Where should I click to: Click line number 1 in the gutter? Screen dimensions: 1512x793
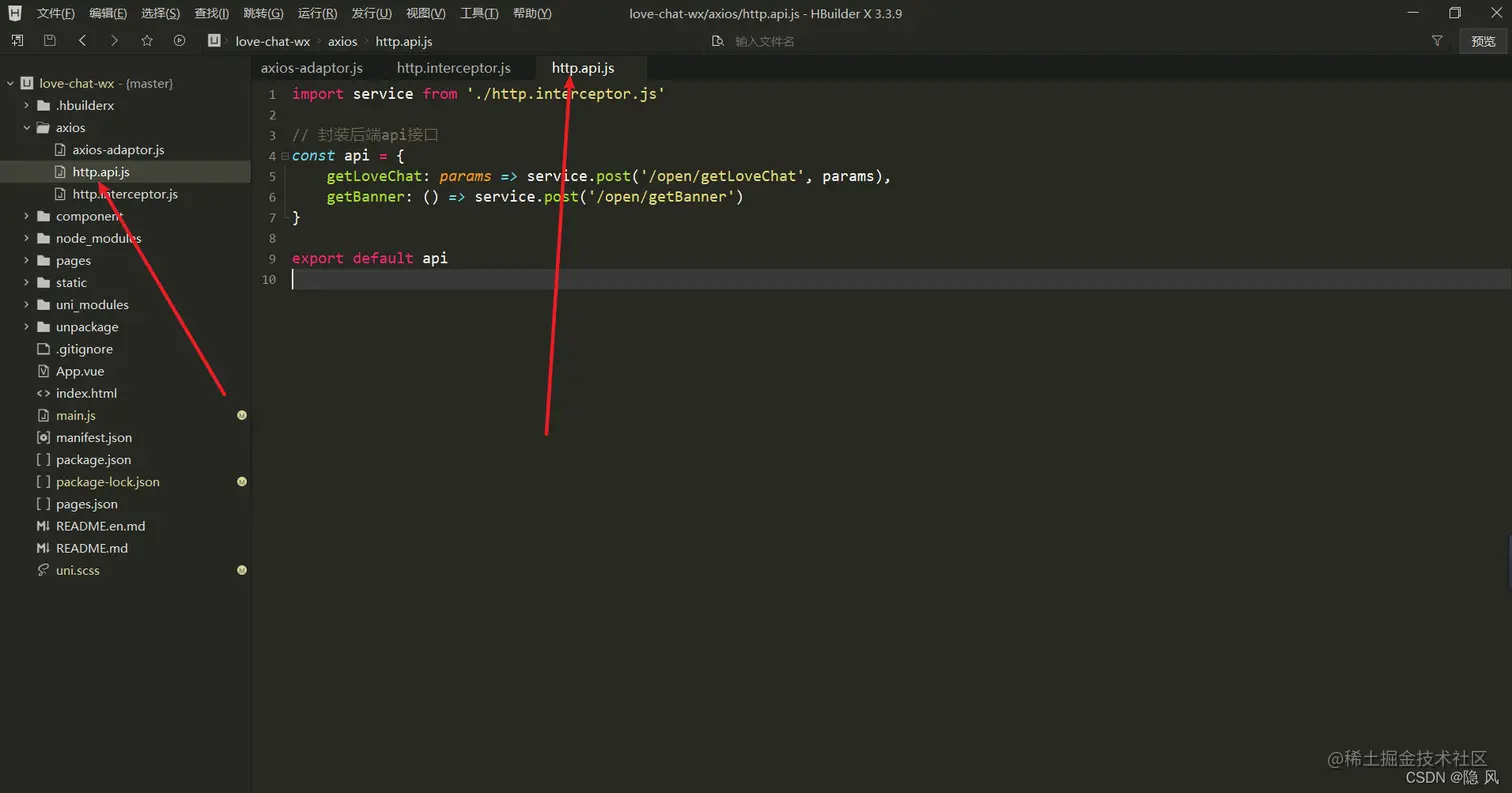click(x=272, y=94)
